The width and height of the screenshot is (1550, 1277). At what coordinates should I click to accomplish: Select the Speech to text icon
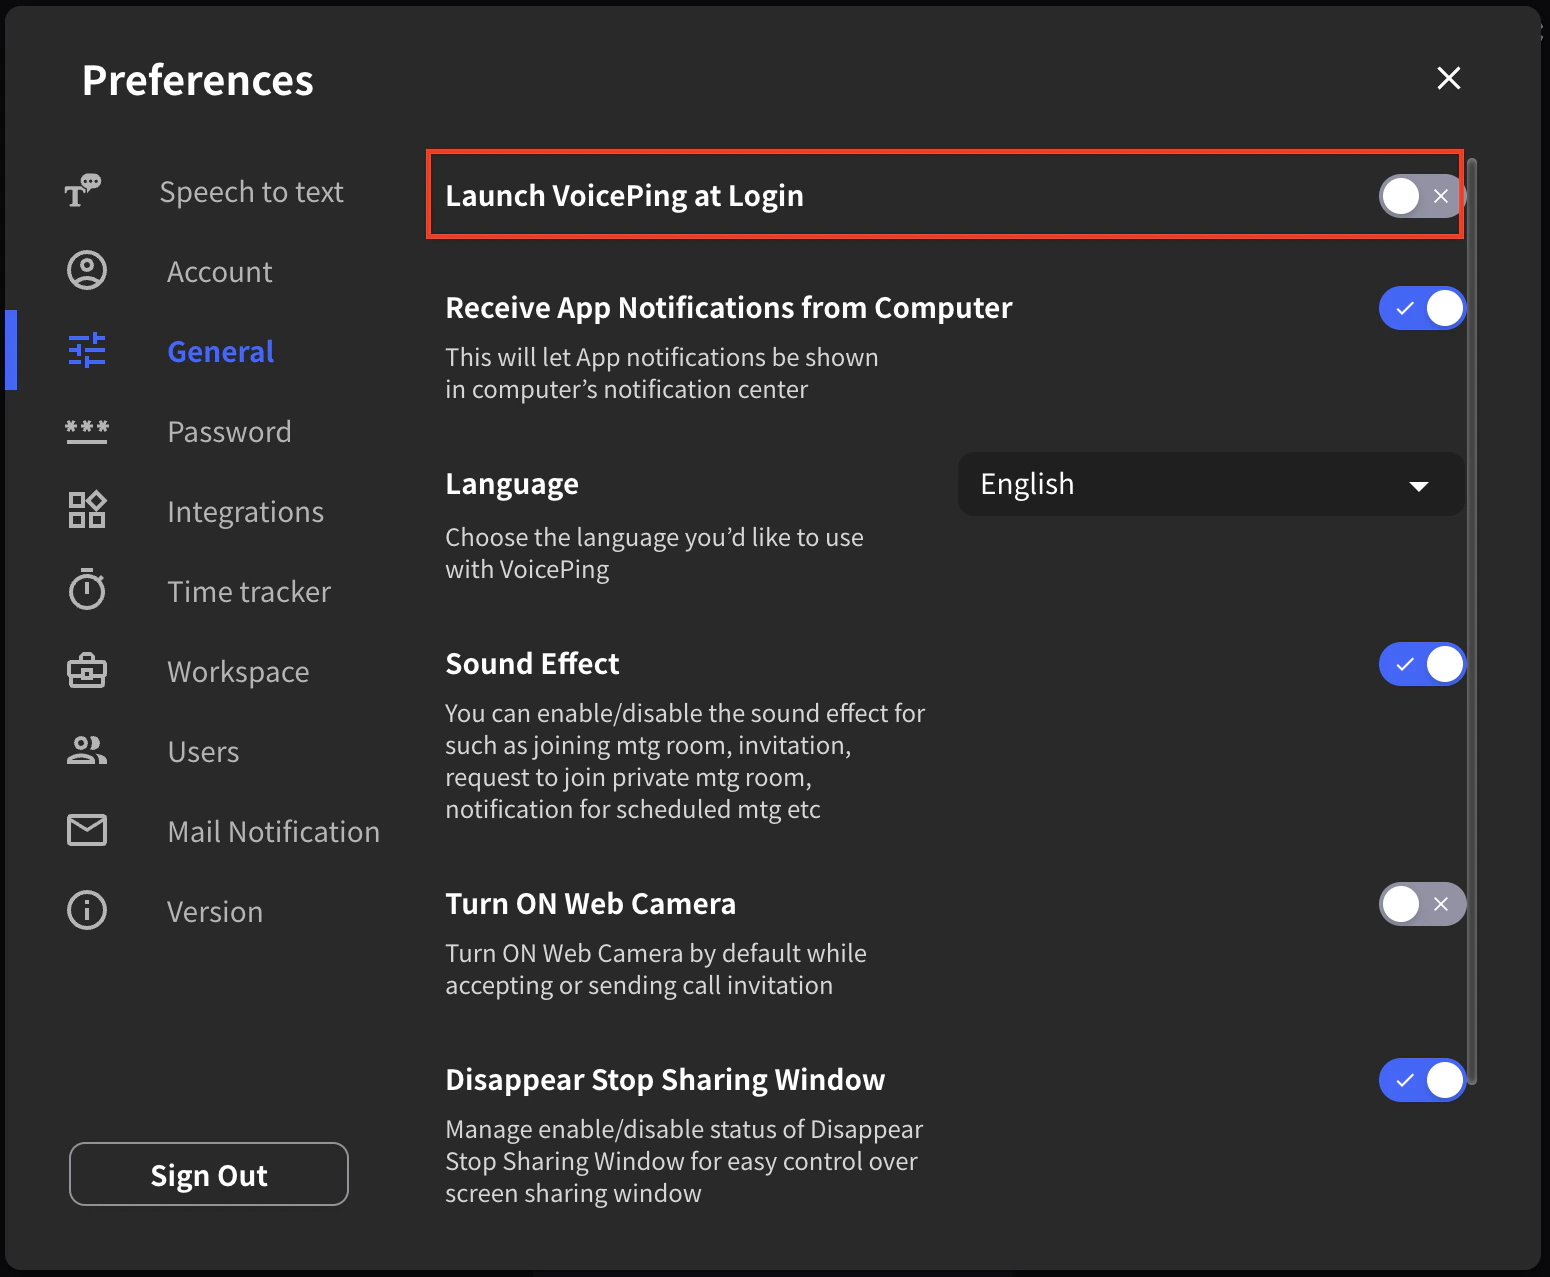tap(85, 191)
